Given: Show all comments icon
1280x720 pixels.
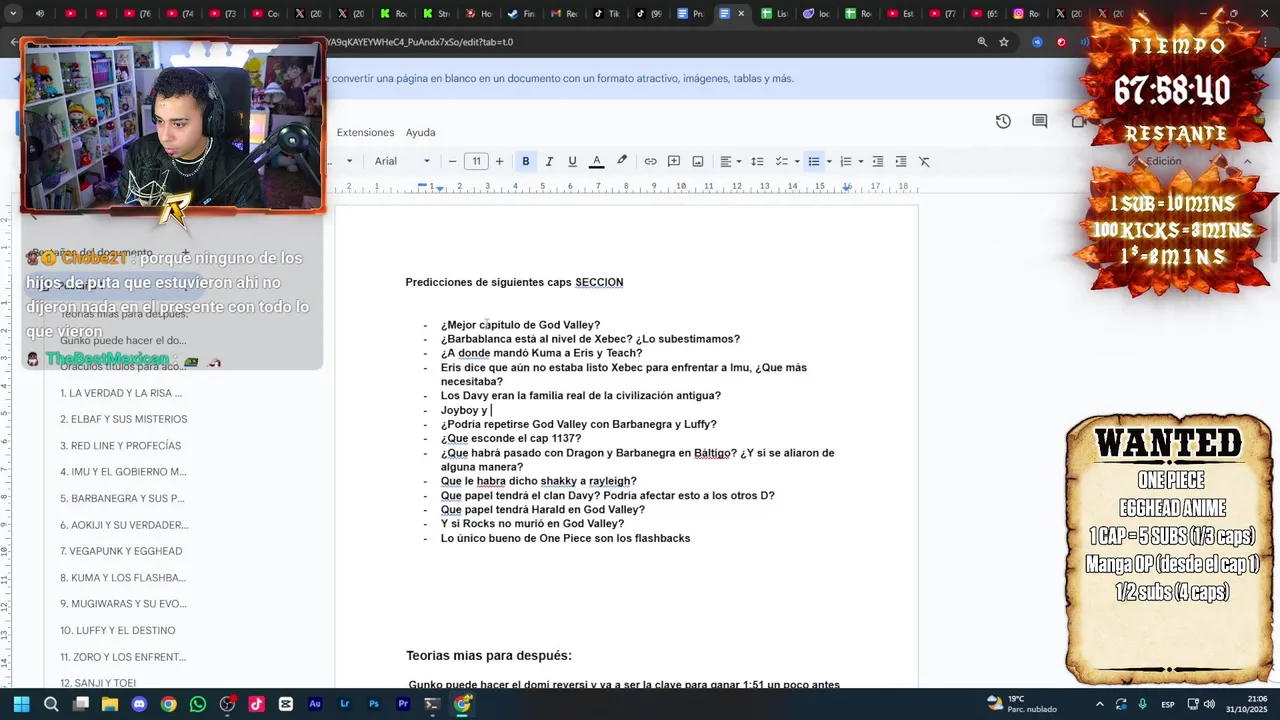Looking at the screenshot, I should [x=1039, y=121].
